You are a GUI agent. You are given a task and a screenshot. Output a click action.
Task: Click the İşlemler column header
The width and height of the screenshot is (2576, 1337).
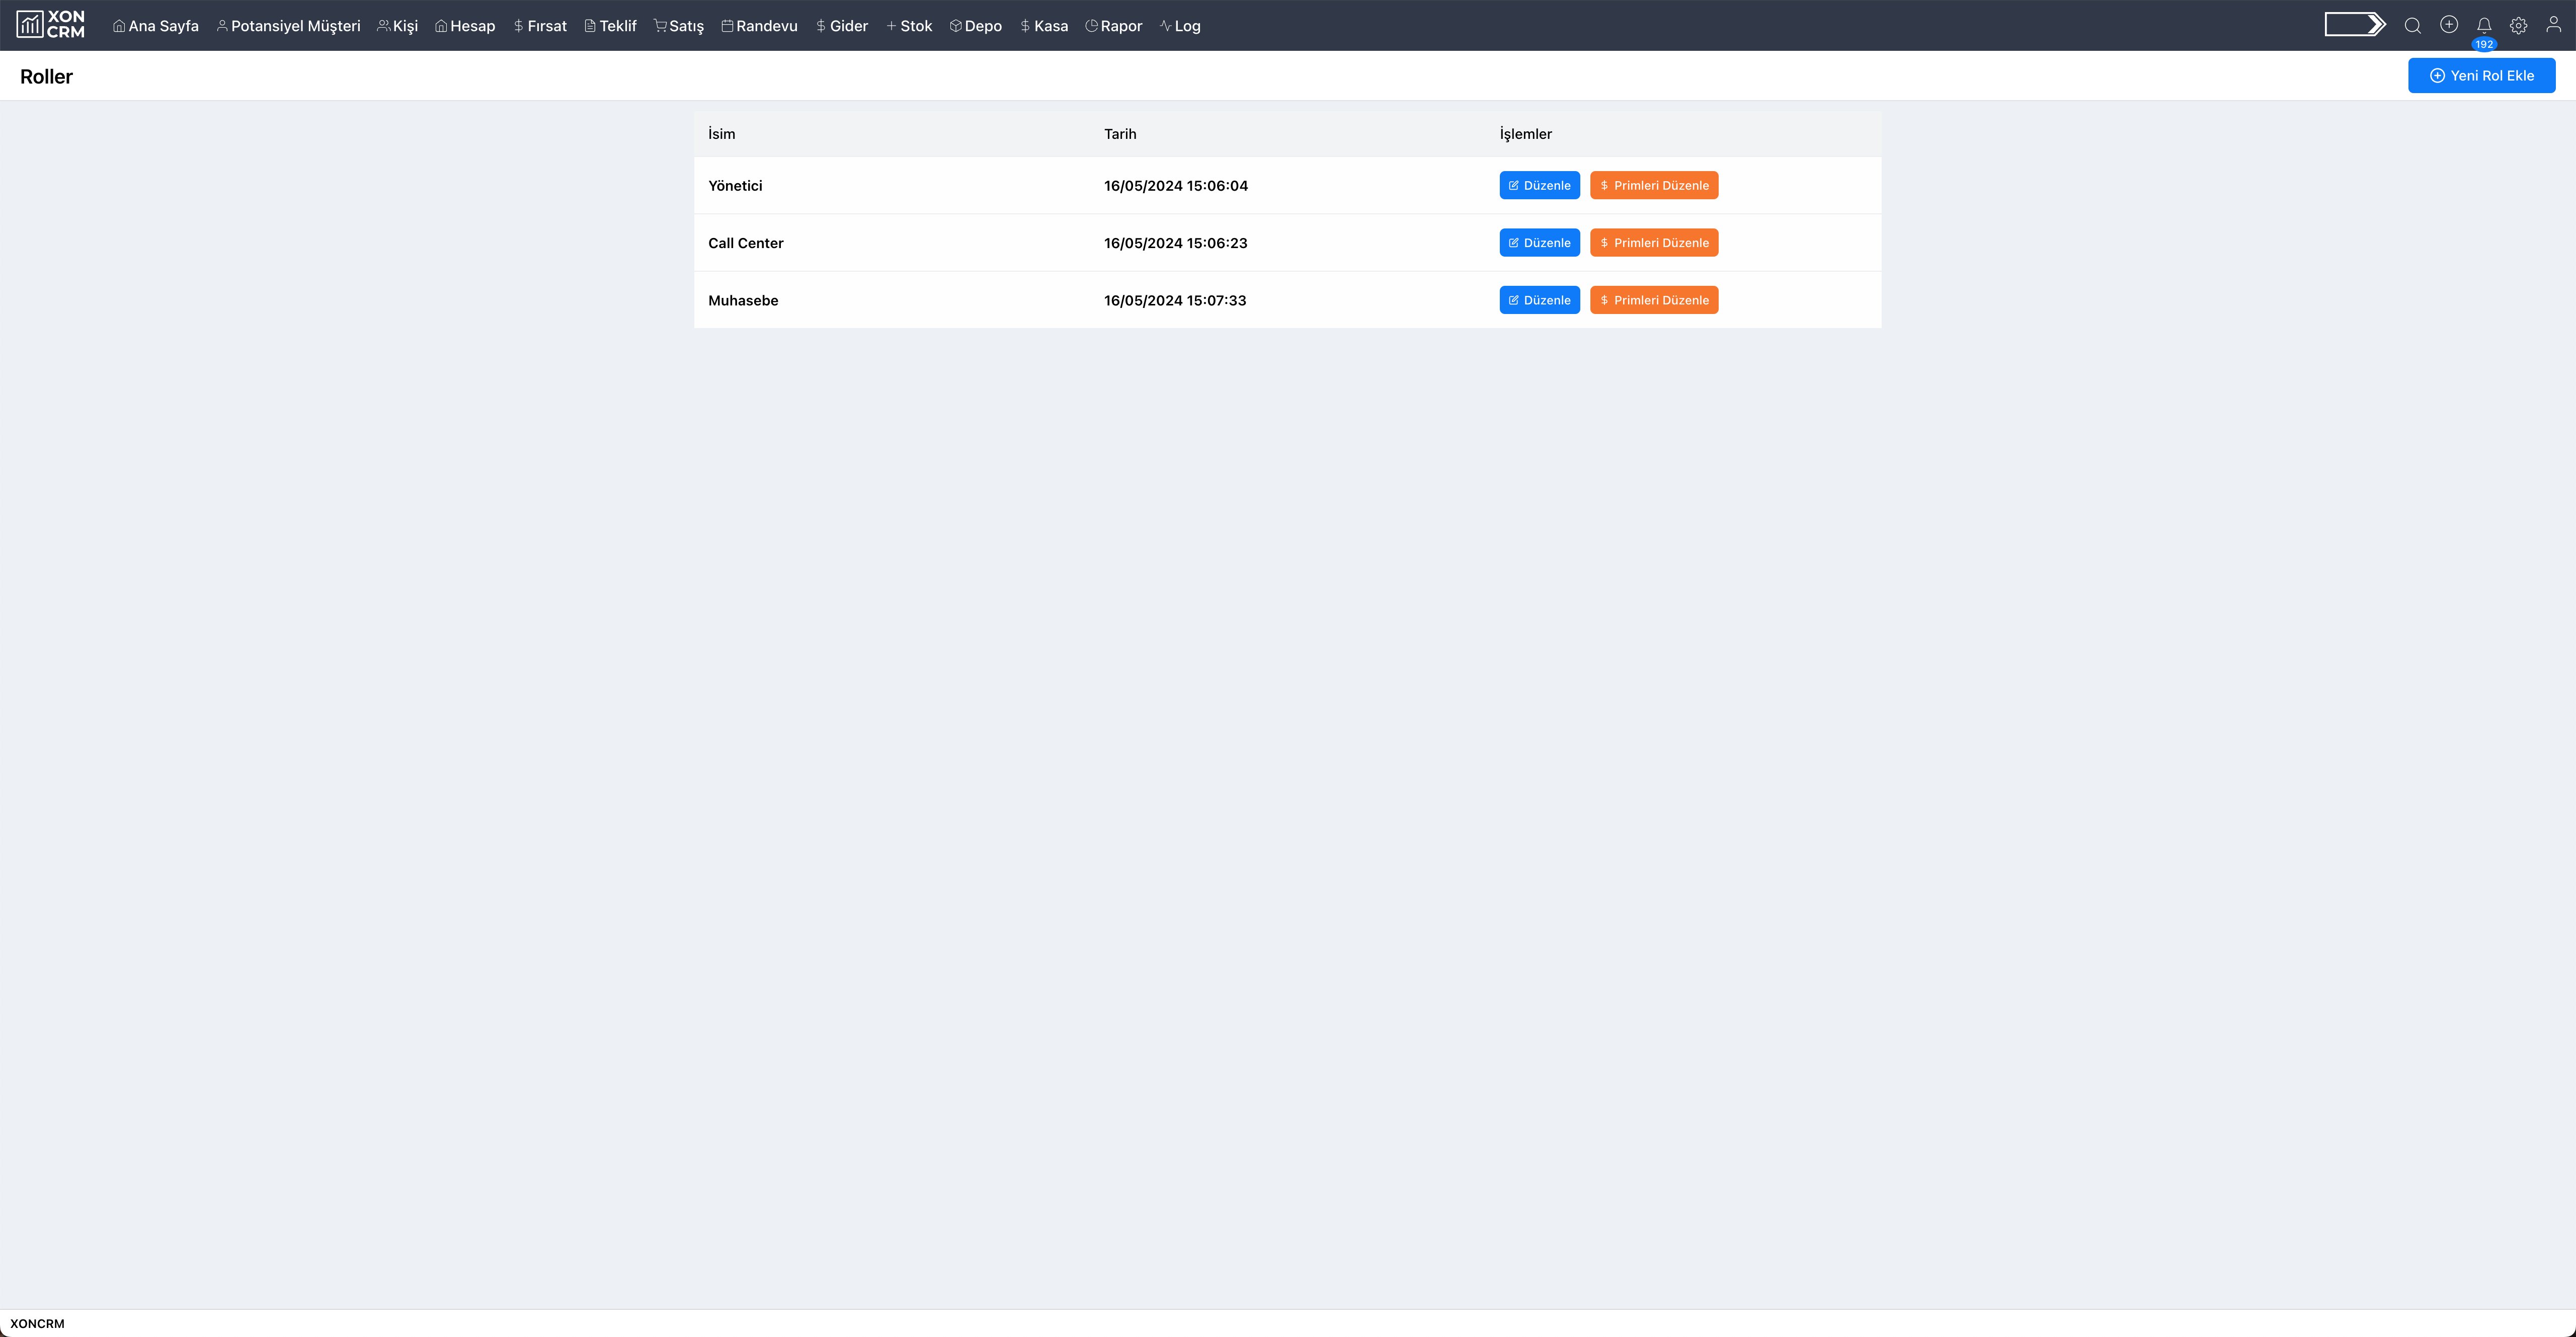click(1525, 134)
